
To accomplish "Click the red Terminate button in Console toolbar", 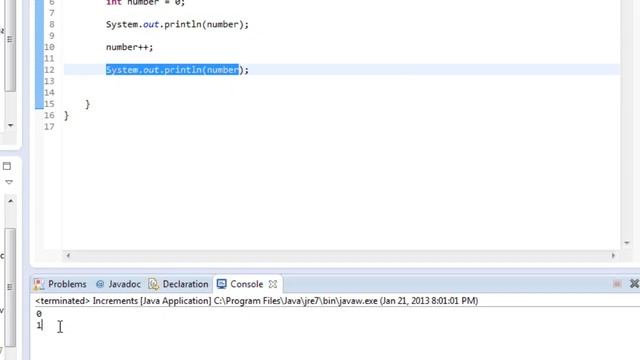I will (617, 284).
